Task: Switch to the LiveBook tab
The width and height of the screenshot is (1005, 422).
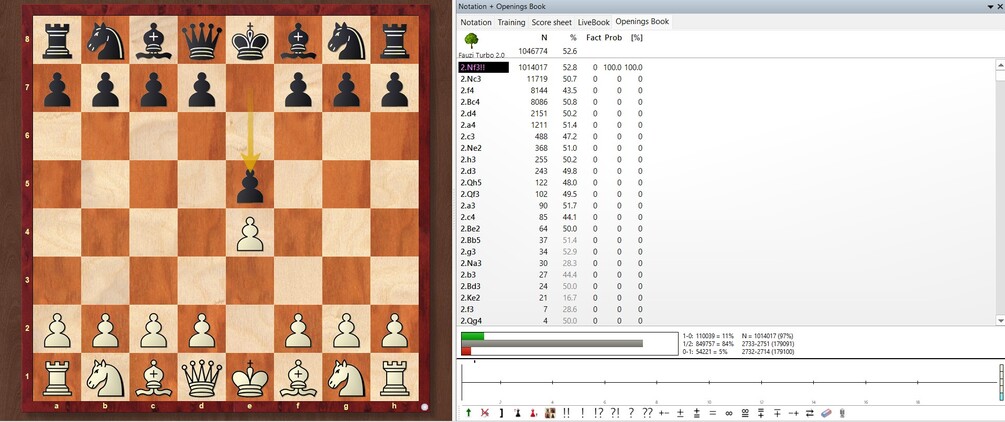Action: pos(594,22)
